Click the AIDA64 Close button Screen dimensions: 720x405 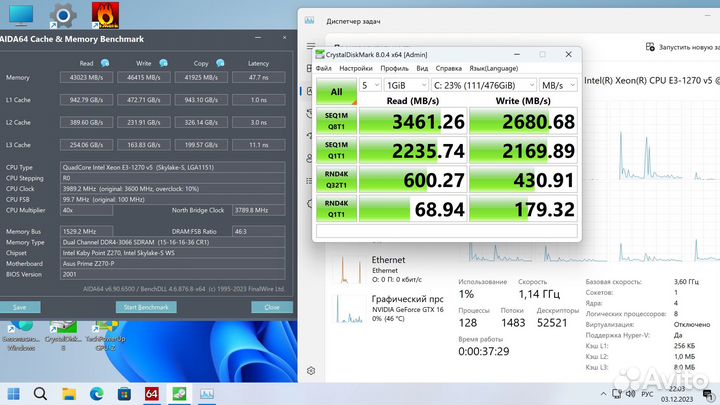[272, 307]
